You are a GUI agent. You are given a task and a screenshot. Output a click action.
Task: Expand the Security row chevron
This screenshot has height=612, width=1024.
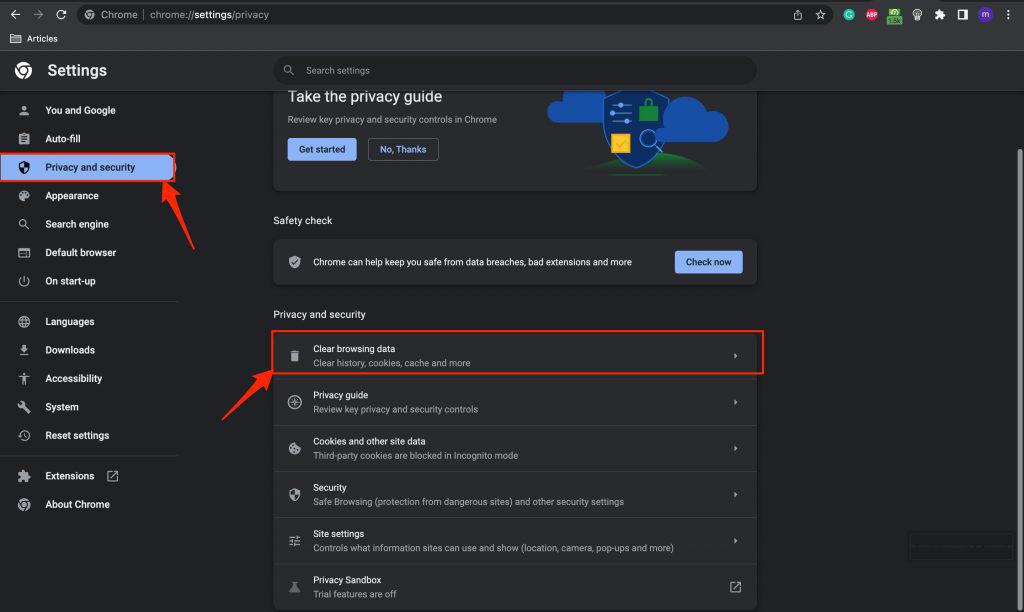[735, 494]
